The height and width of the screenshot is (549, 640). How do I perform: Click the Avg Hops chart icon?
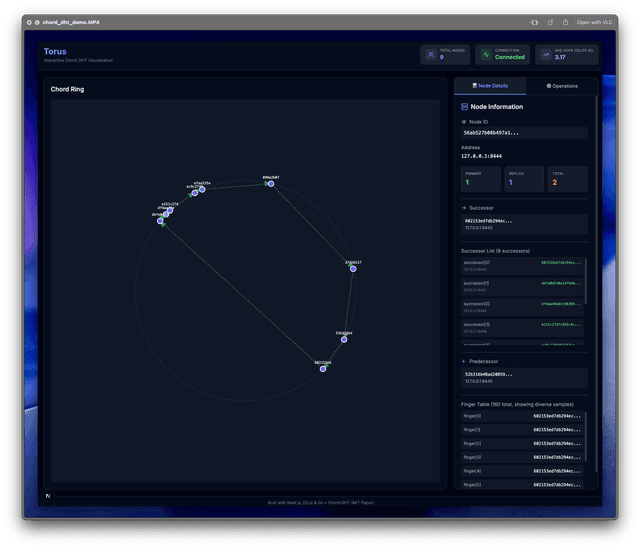545,54
